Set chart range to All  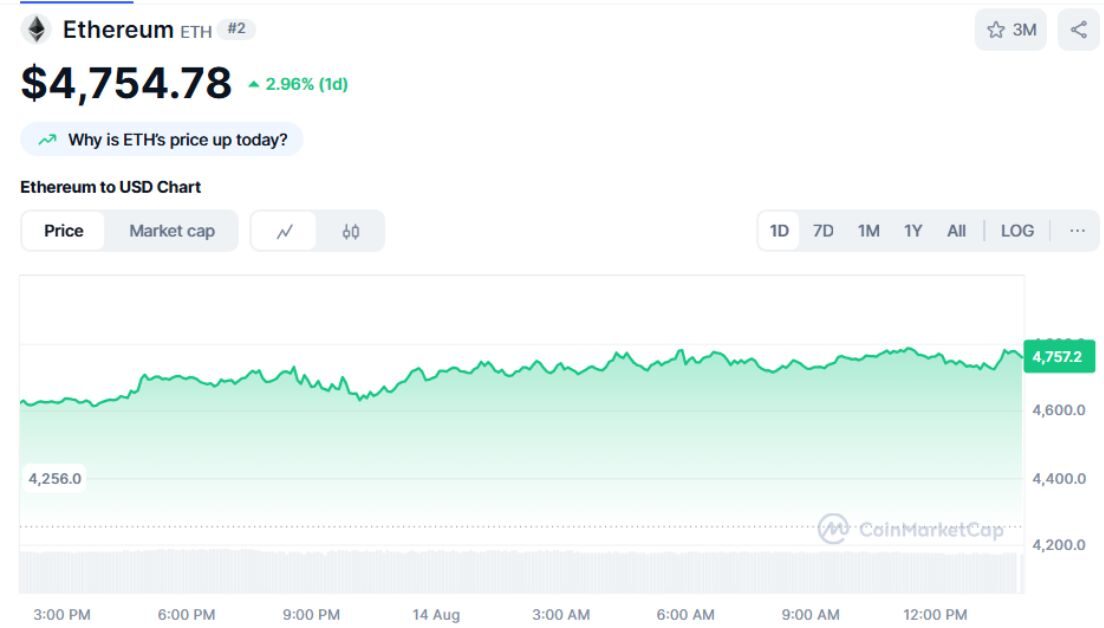point(956,231)
